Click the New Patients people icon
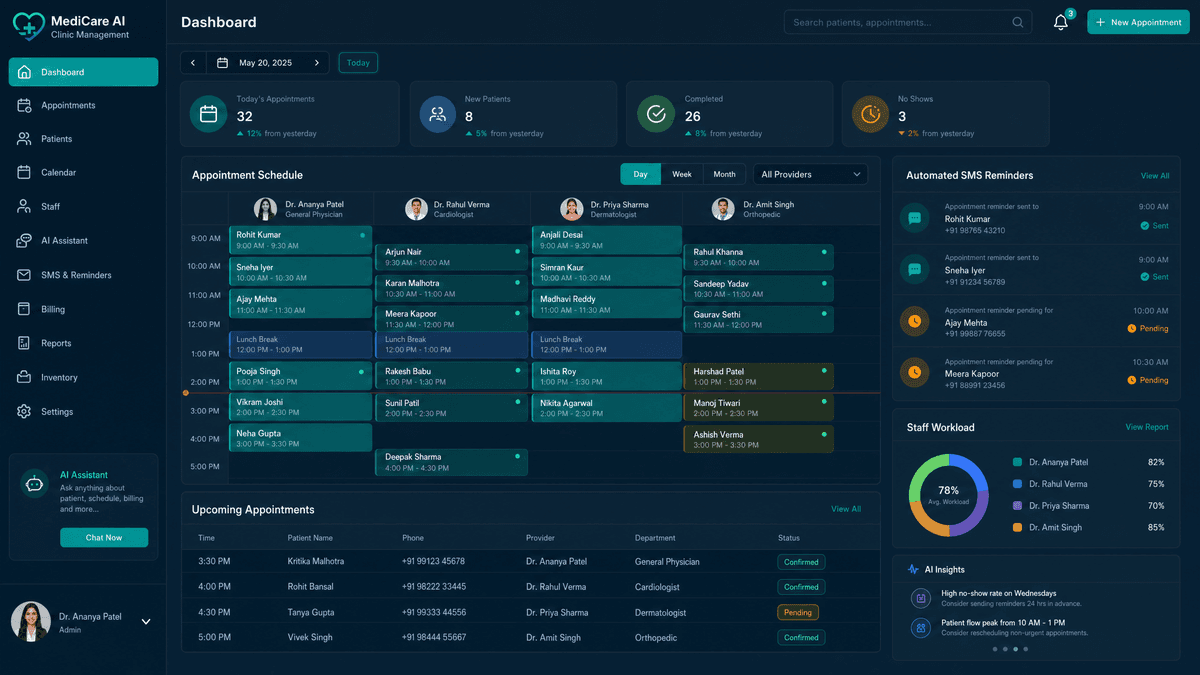This screenshot has height=675, width=1200. (x=437, y=114)
